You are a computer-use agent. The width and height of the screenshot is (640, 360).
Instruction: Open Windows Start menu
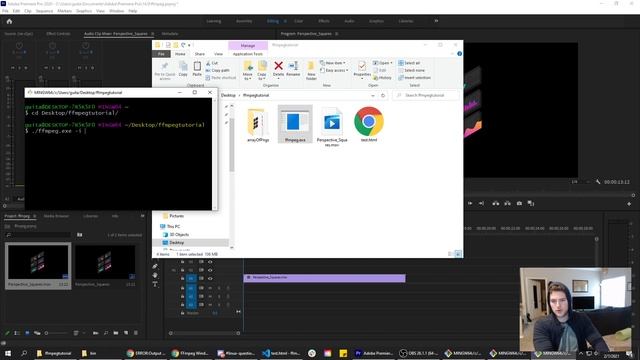point(8,353)
